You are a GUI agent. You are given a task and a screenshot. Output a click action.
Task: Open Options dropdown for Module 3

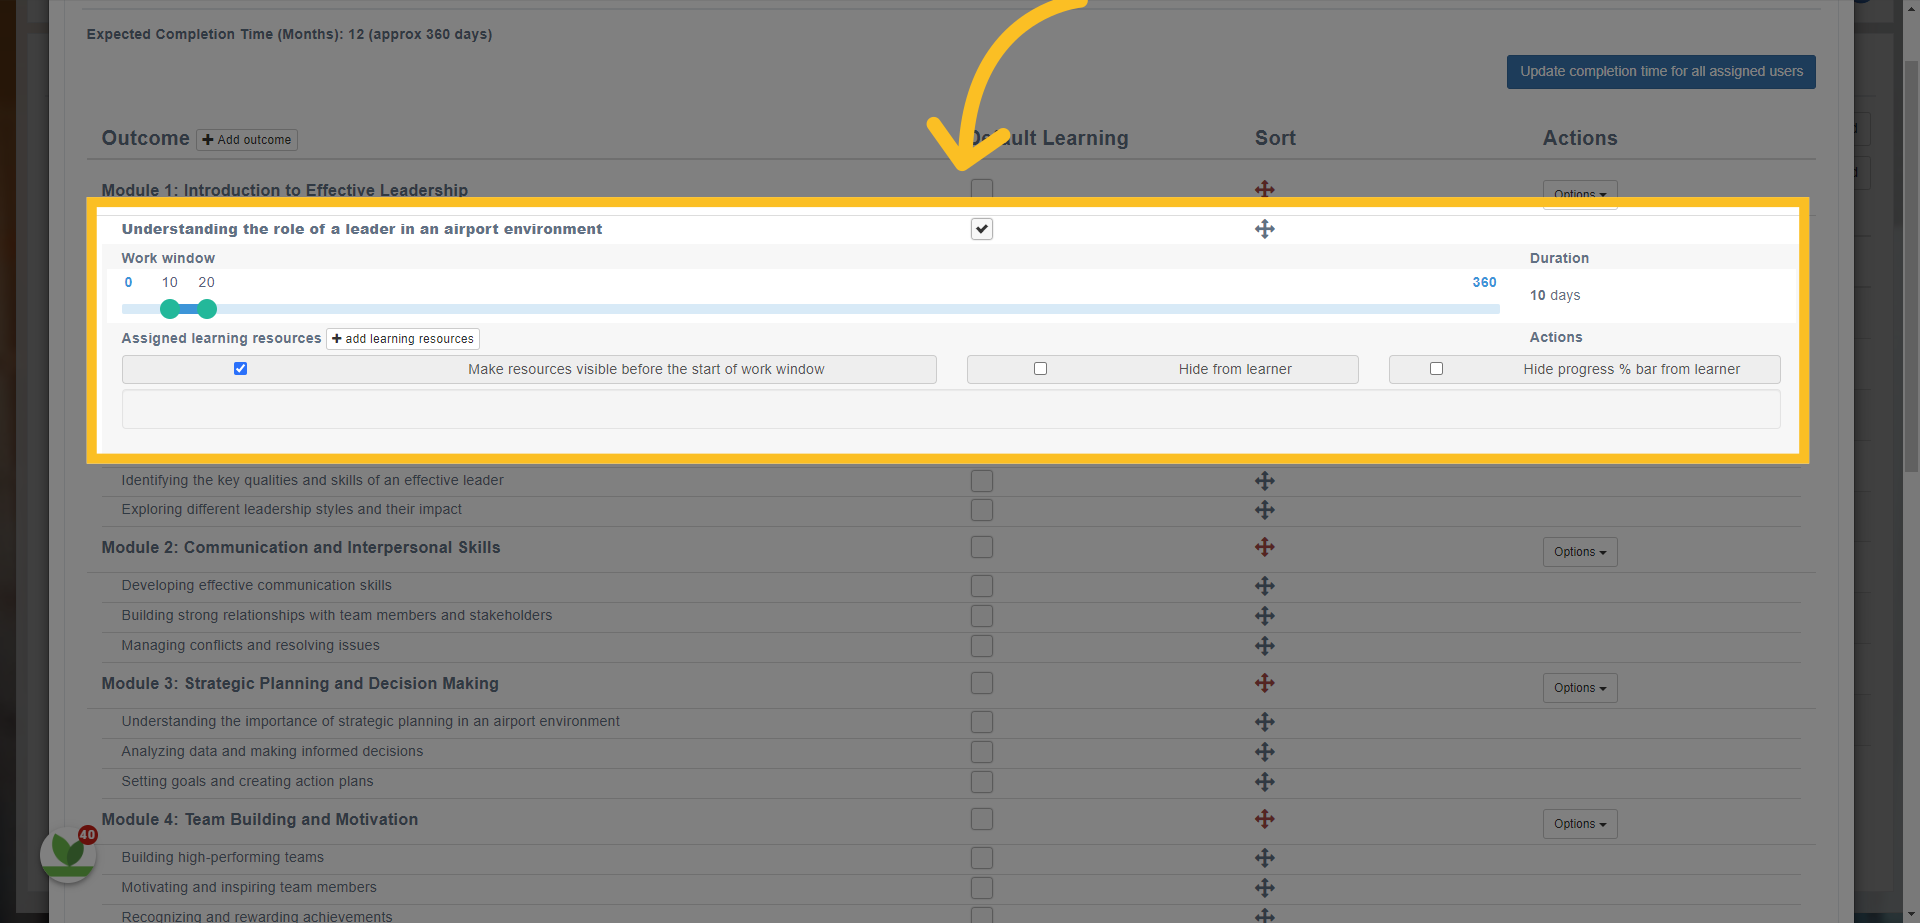tap(1580, 688)
